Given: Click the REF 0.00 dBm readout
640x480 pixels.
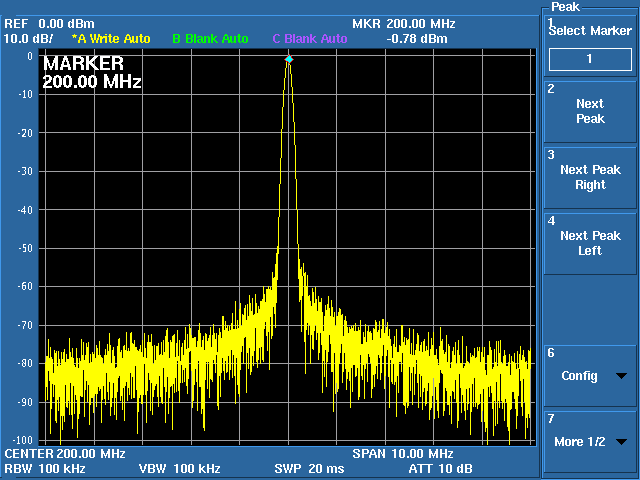Looking at the screenshot, I should (x=49, y=24).
